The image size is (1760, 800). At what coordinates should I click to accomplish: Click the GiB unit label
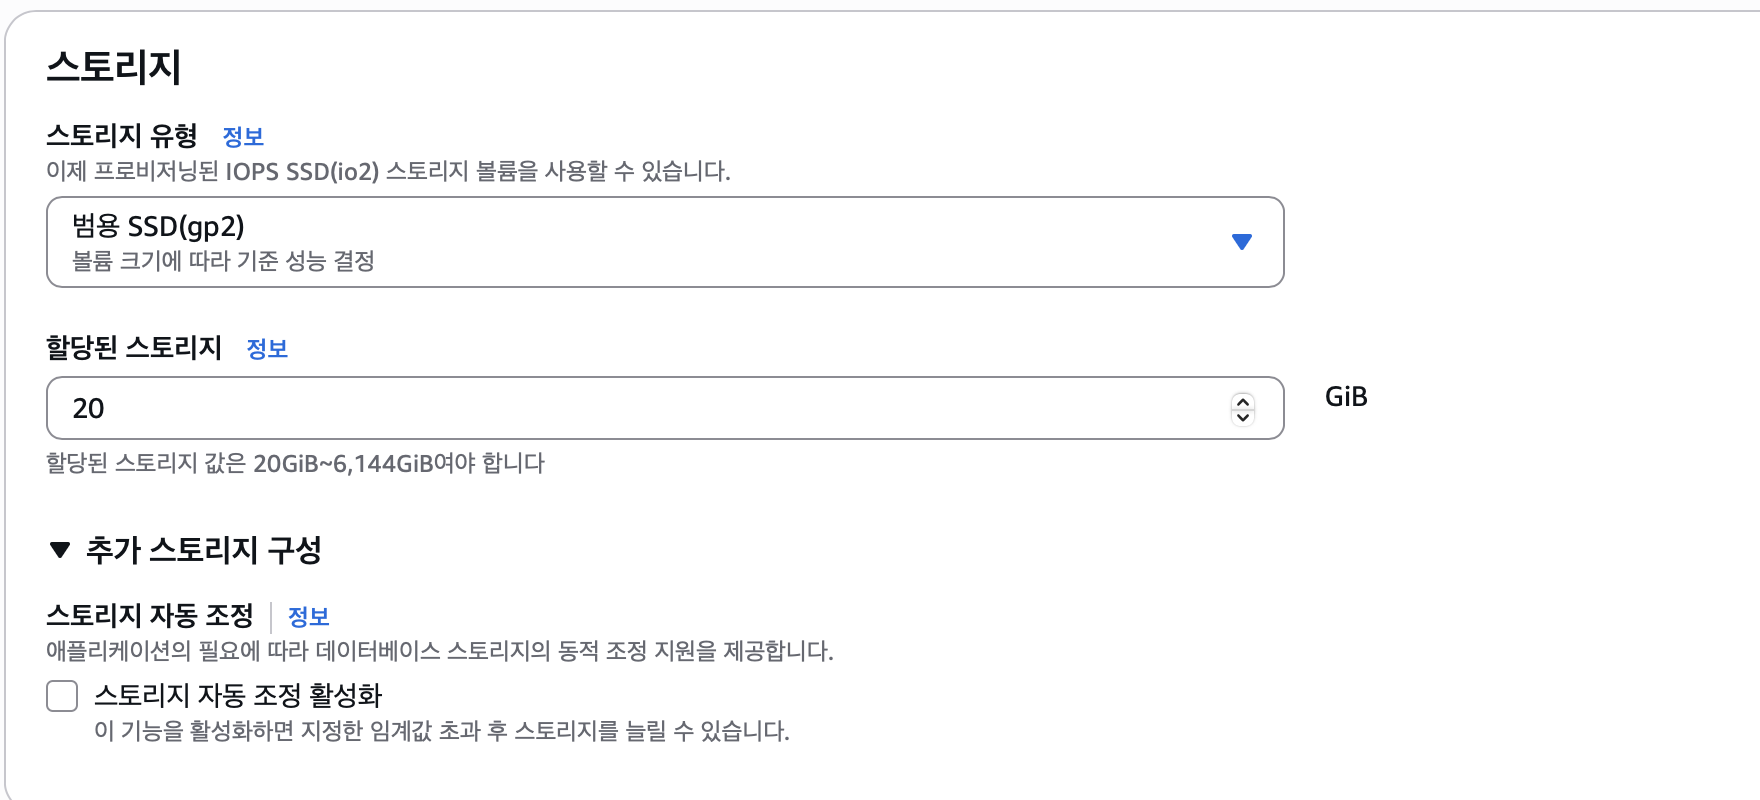pos(1346,397)
